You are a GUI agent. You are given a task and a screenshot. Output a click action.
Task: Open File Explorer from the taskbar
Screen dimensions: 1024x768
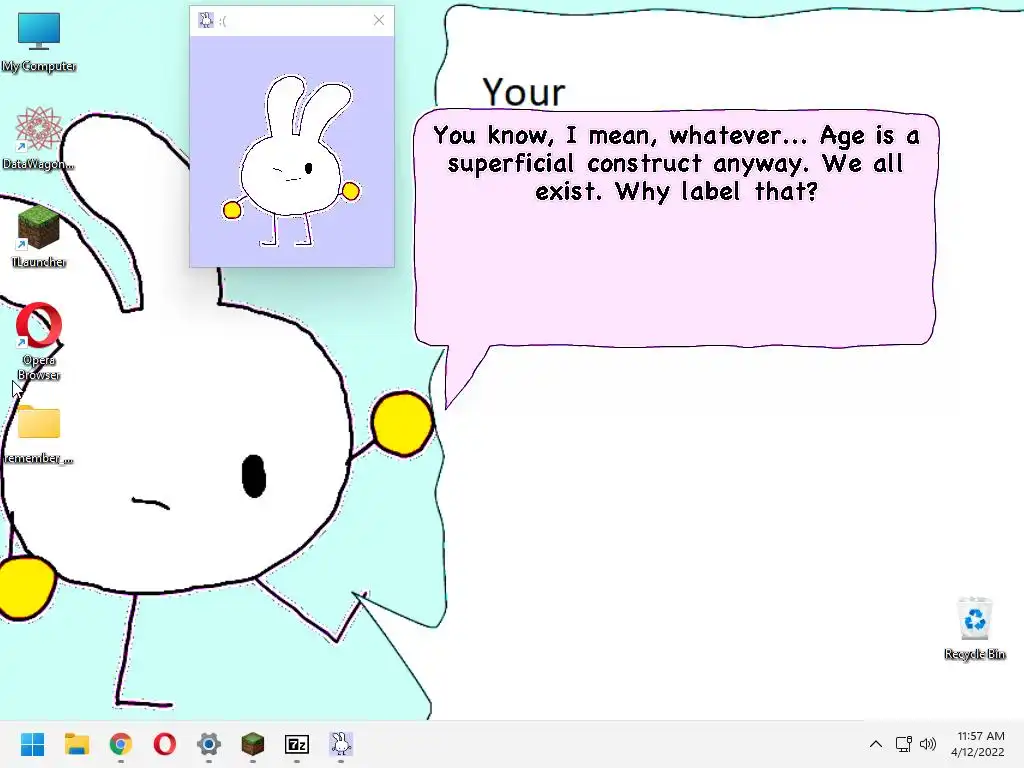click(76, 744)
